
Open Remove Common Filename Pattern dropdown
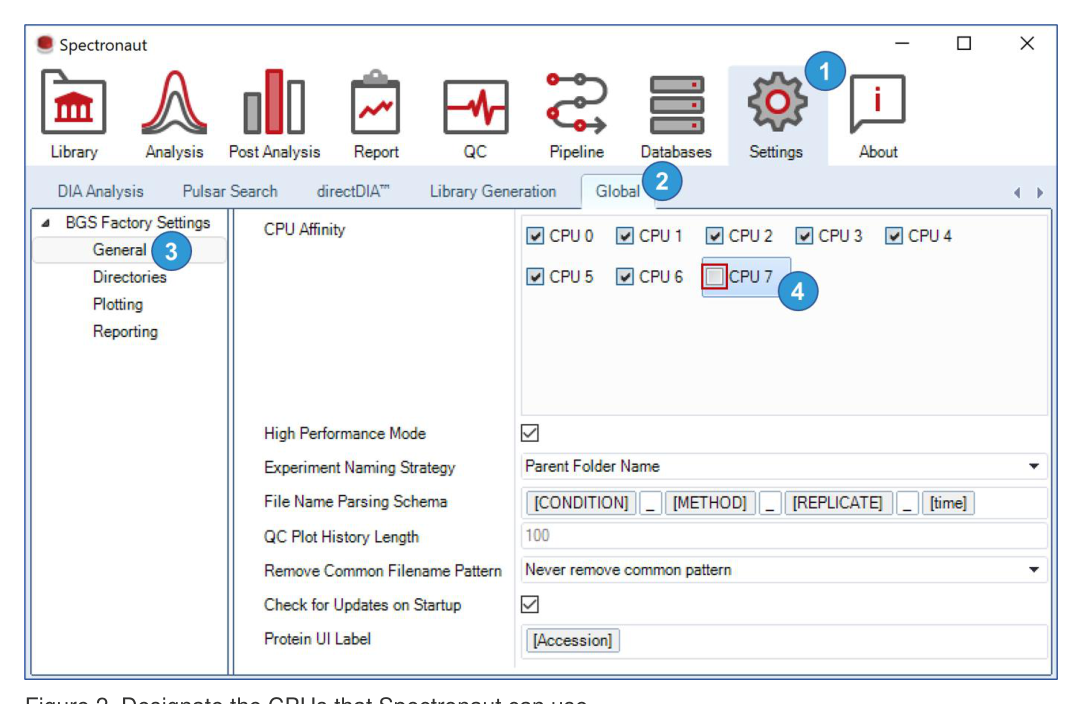point(784,570)
